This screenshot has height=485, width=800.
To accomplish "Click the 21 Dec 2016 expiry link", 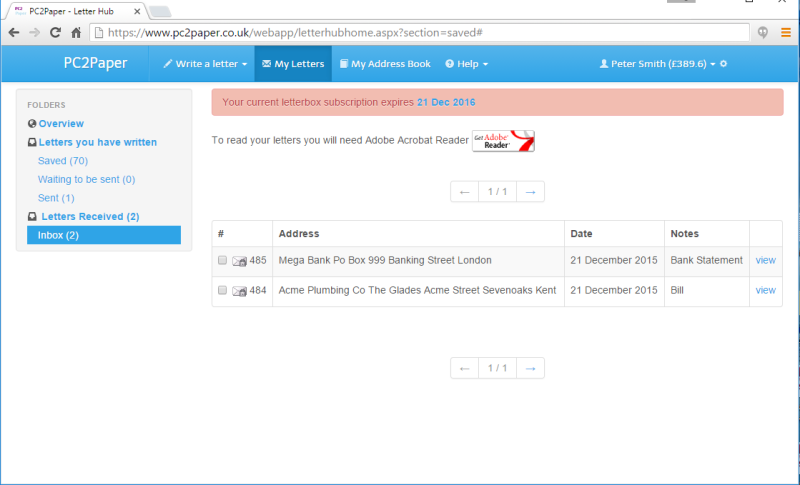I will coord(446,102).
